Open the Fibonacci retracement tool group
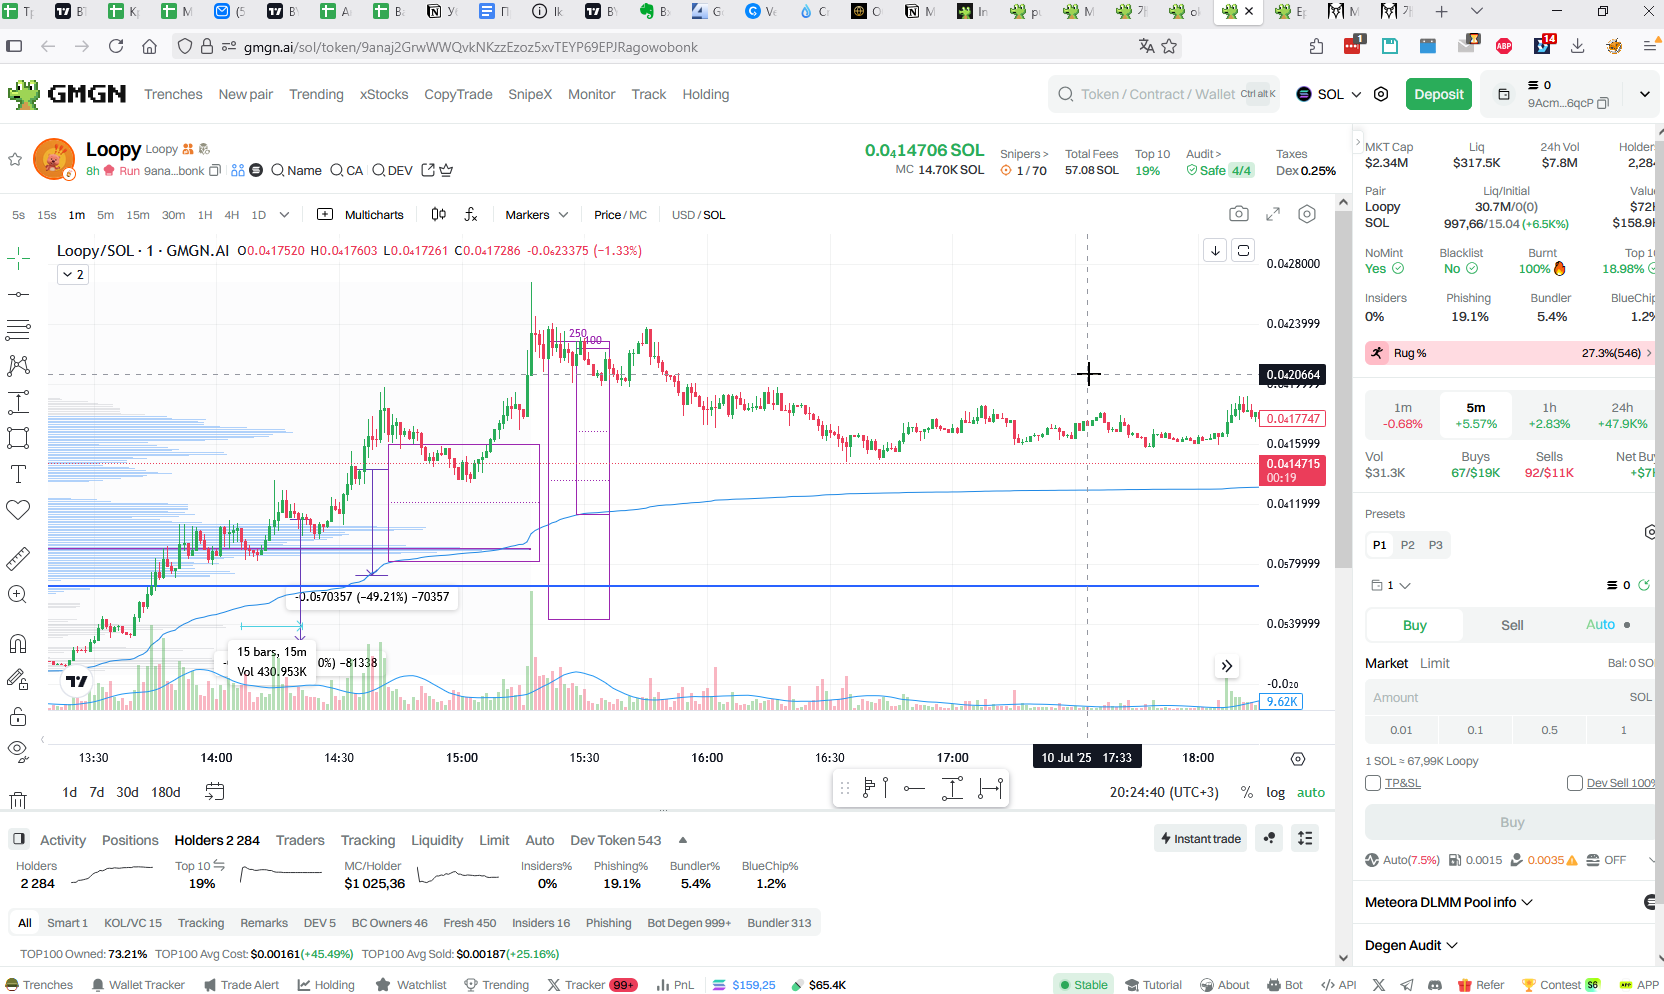The image size is (1664, 994). (18, 329)
